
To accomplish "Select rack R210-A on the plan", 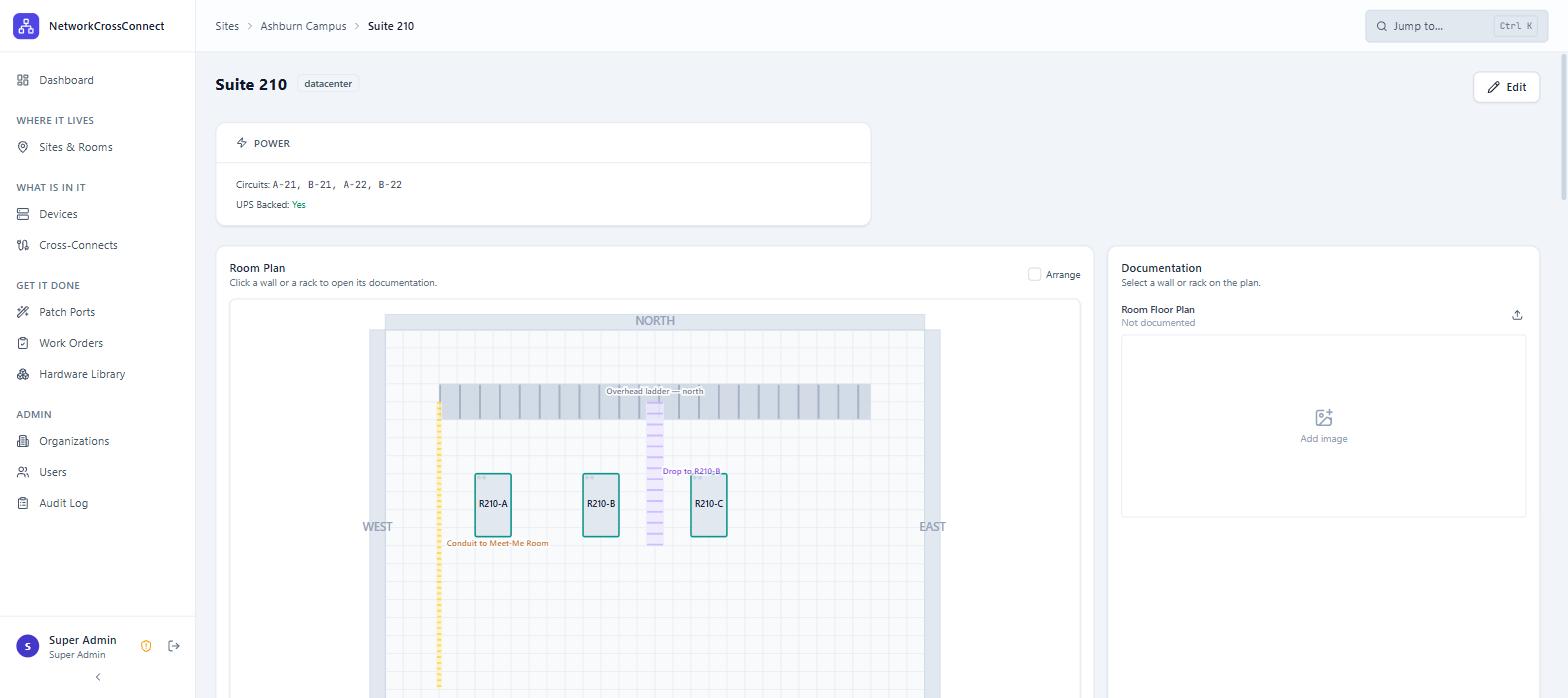I will 493,505.
